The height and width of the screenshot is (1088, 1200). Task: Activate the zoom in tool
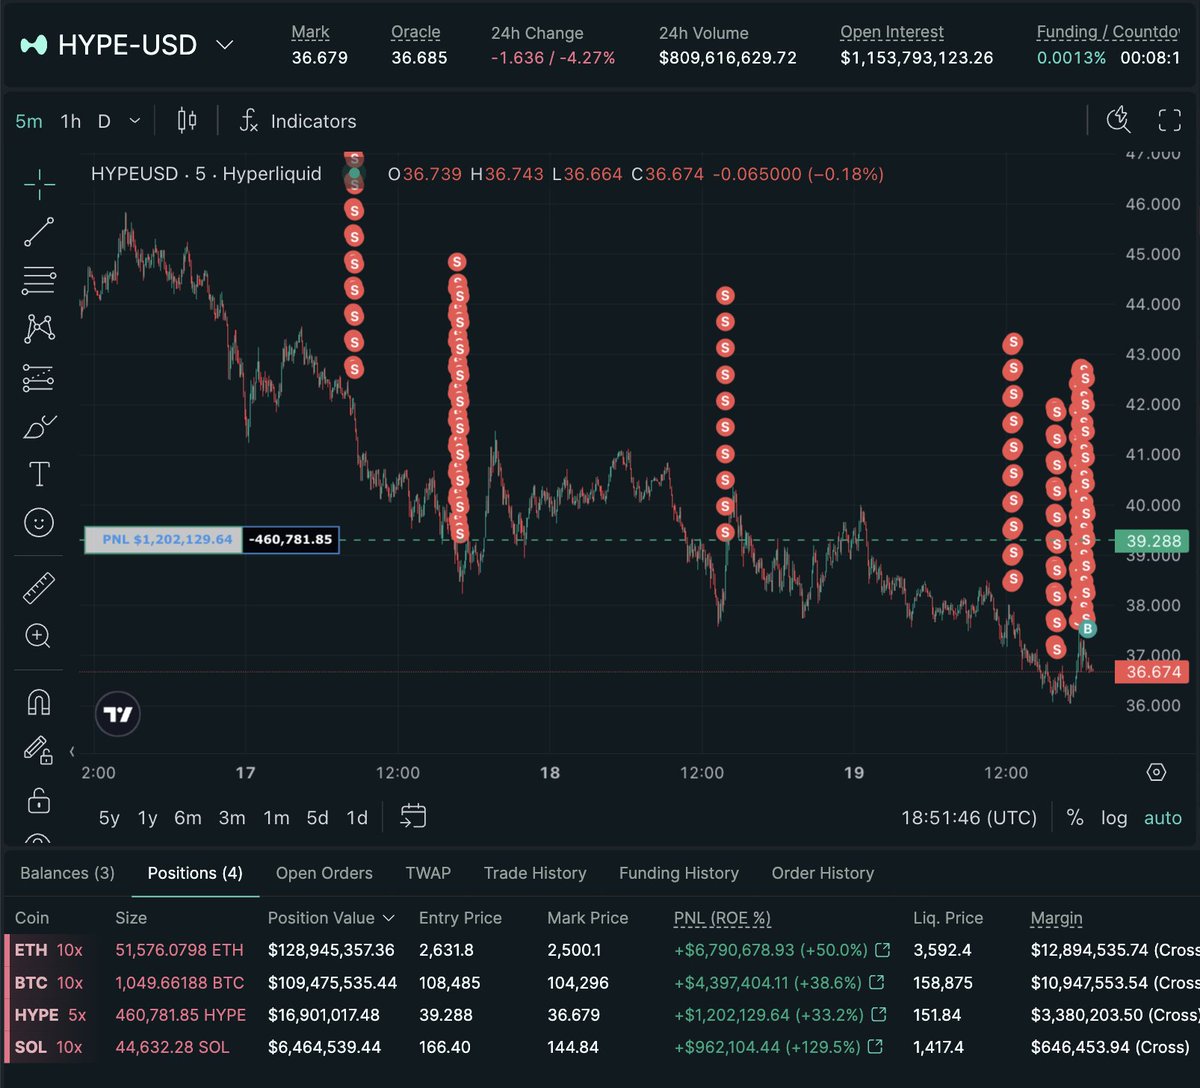[x=39, y=636]
